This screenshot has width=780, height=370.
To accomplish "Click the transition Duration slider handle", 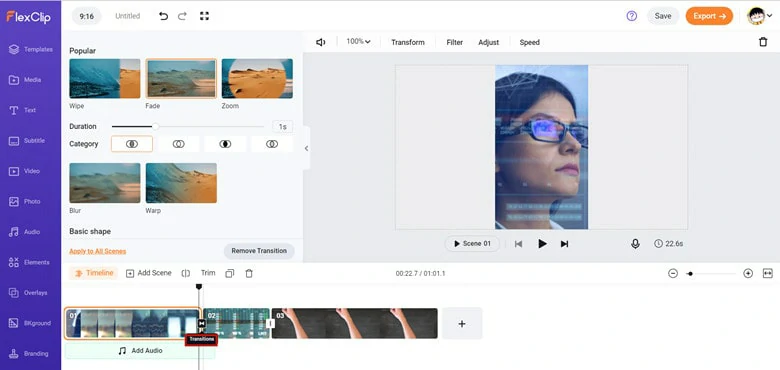I will (155, 126).
